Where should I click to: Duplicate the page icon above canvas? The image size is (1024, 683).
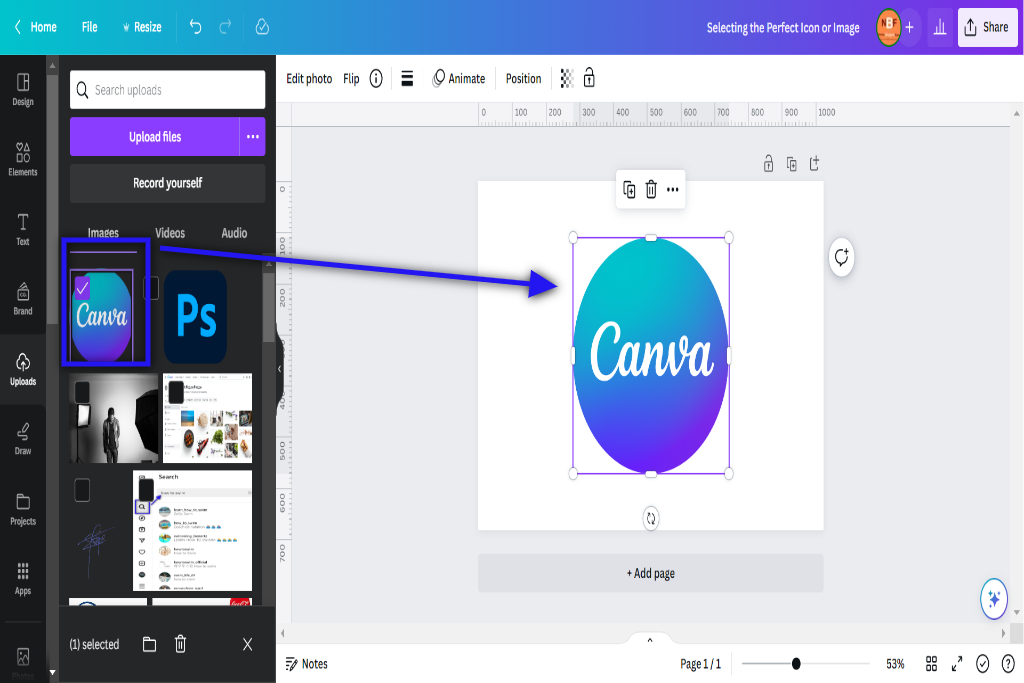tap(792, 163)
